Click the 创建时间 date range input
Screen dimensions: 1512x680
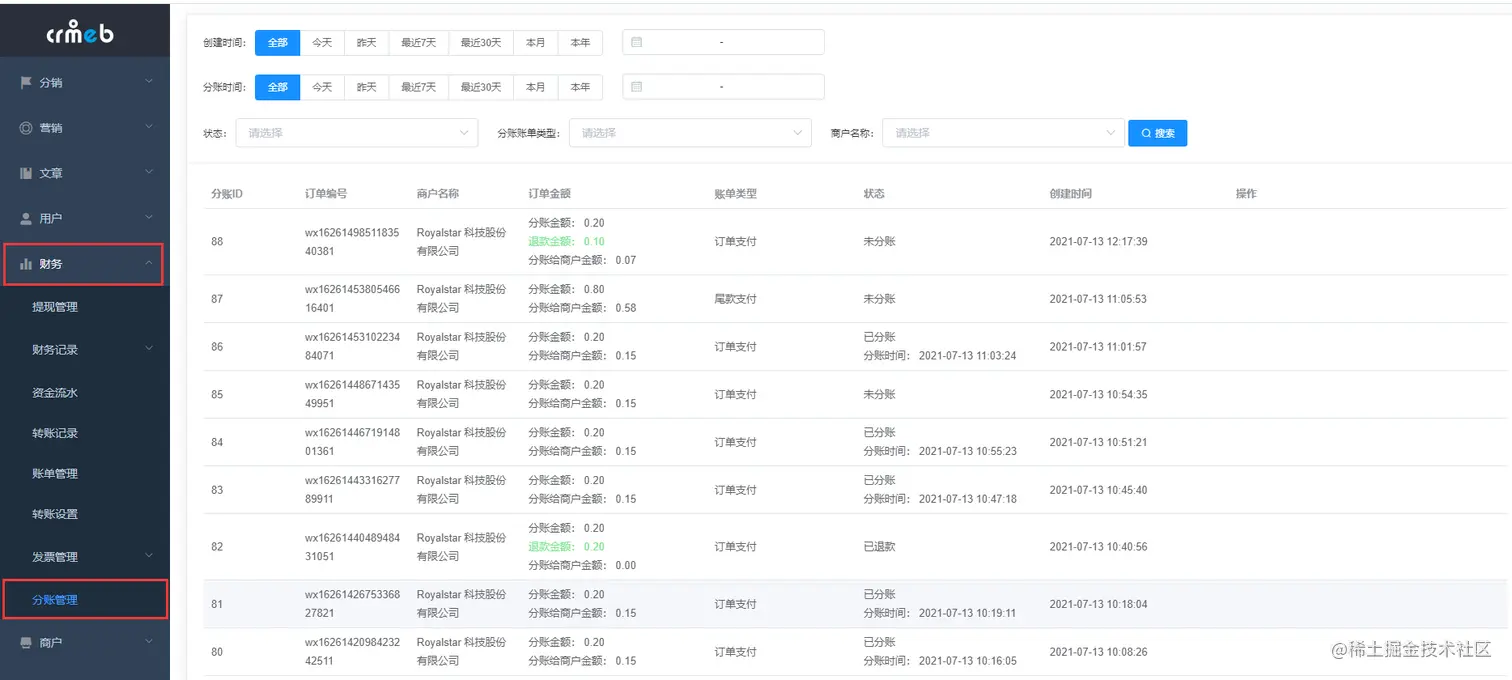723,42
